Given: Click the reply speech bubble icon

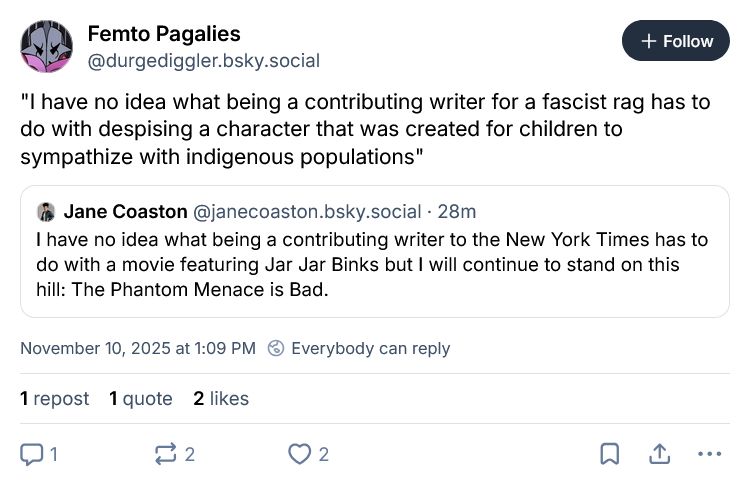Looking at the screenshot, I should point(32,454).
